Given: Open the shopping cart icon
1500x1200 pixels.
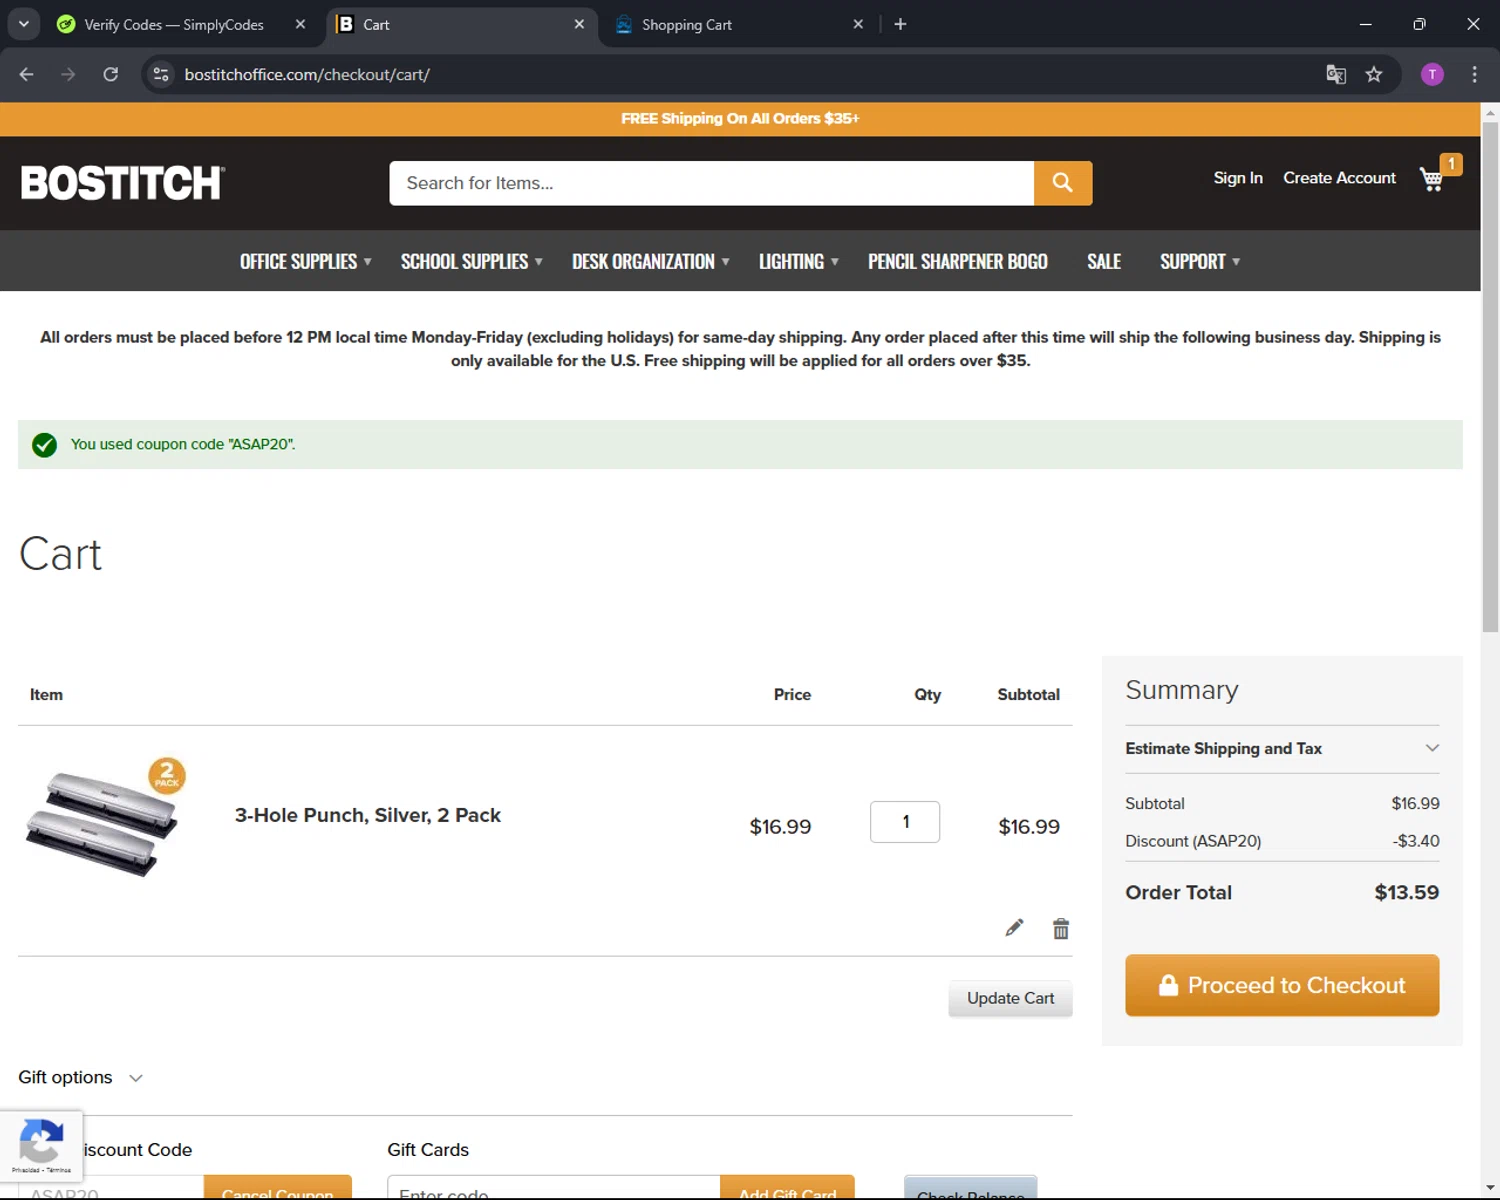Looking at the screenshot, I should (x=1432, y=179).
